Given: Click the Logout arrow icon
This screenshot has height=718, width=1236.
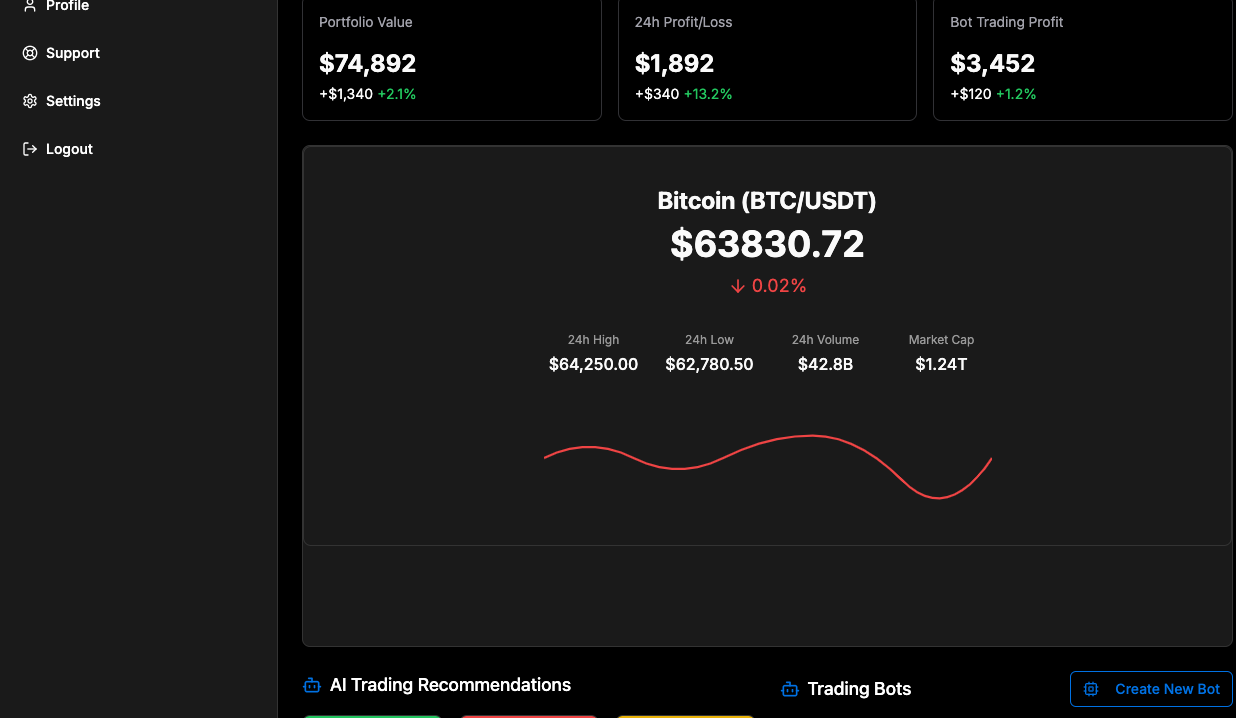Looking at the screenshot, I should pyautogui.click(x=30, y=149).
